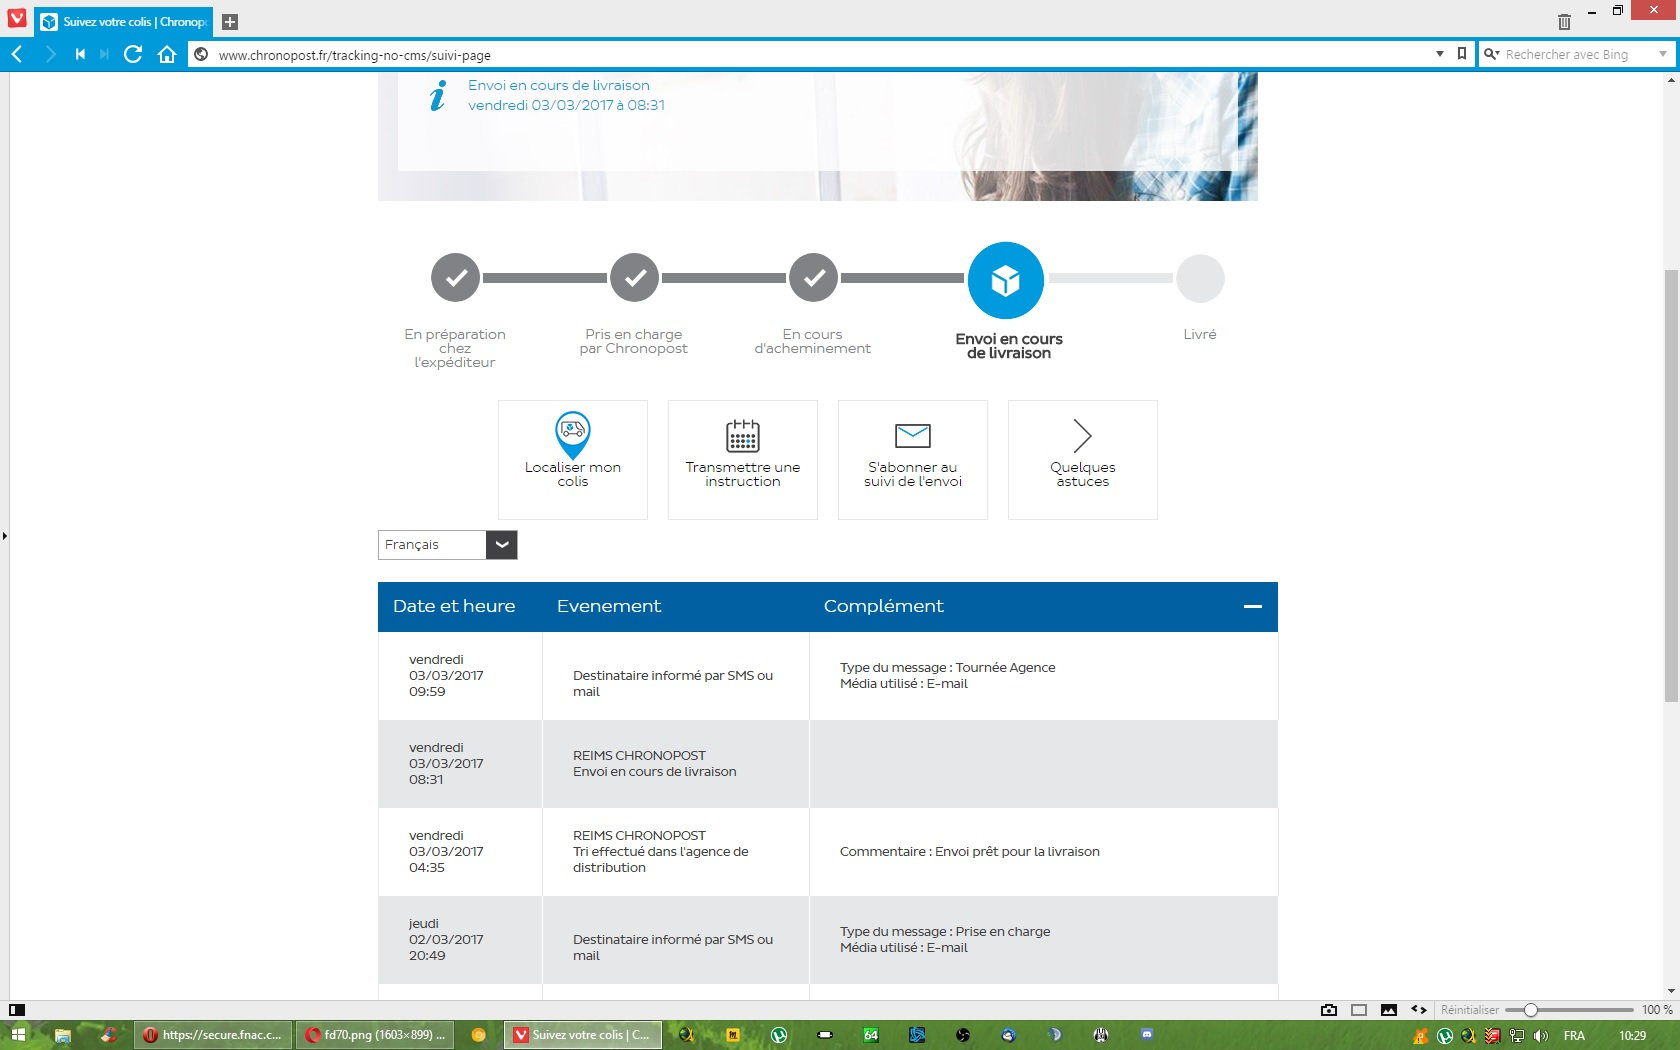Open a new tab
1680x1050 pixels.
(229, 22)
